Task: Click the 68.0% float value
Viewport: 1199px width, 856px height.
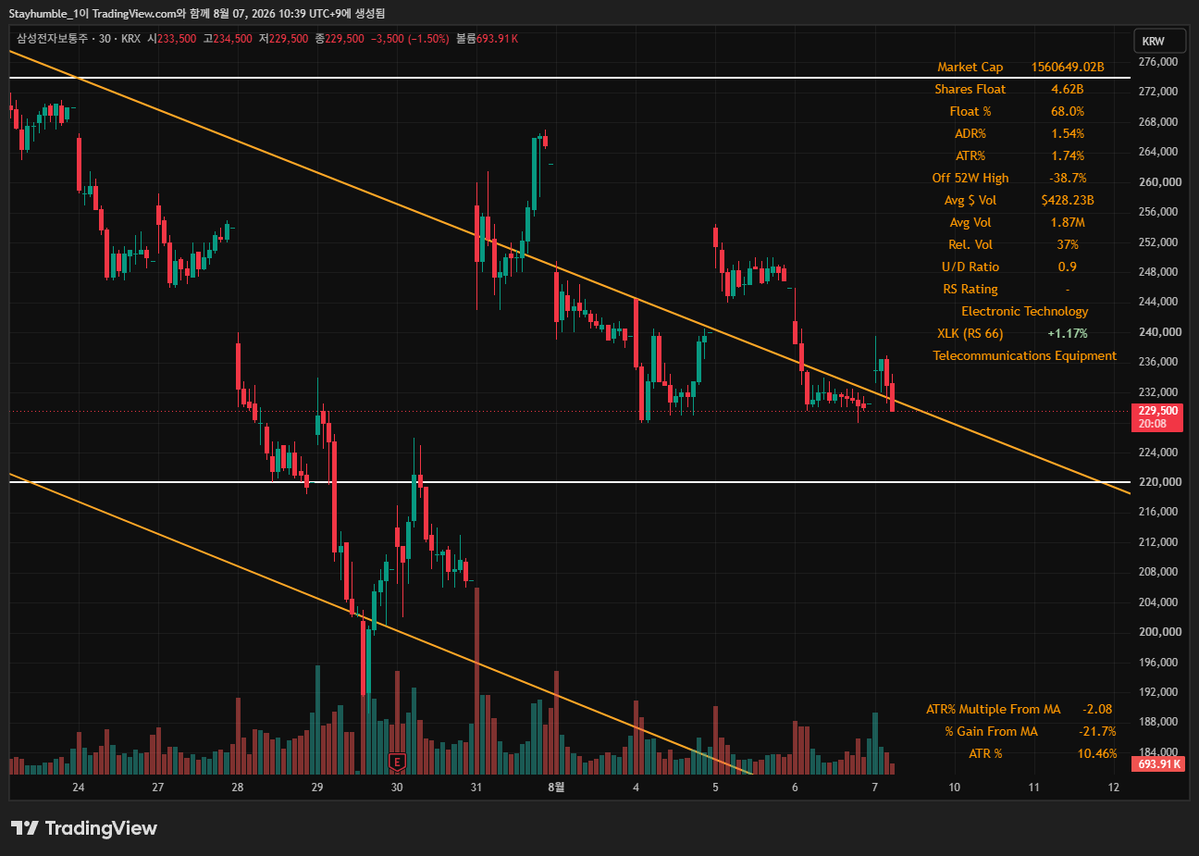Action: [x=1067, y=111]
